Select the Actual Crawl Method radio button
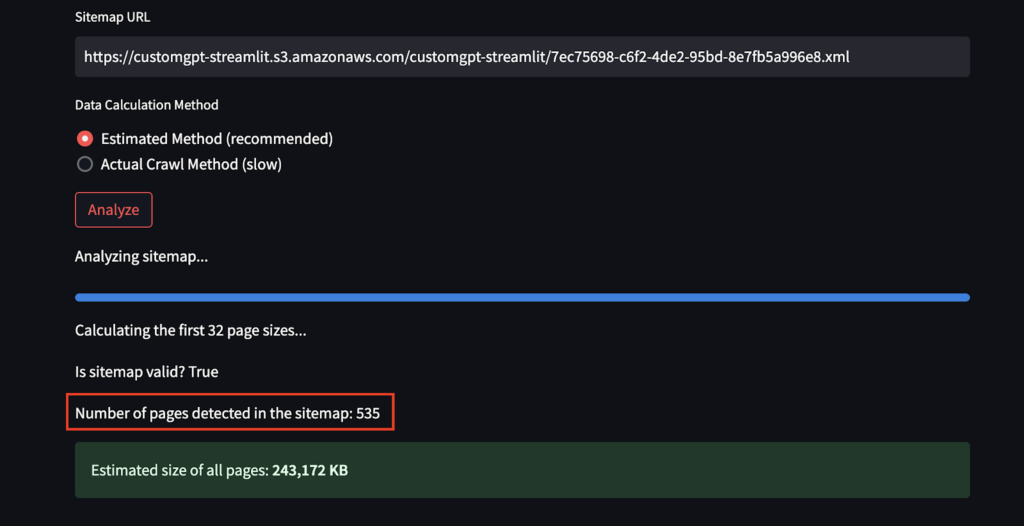 [x=85, y=164]
